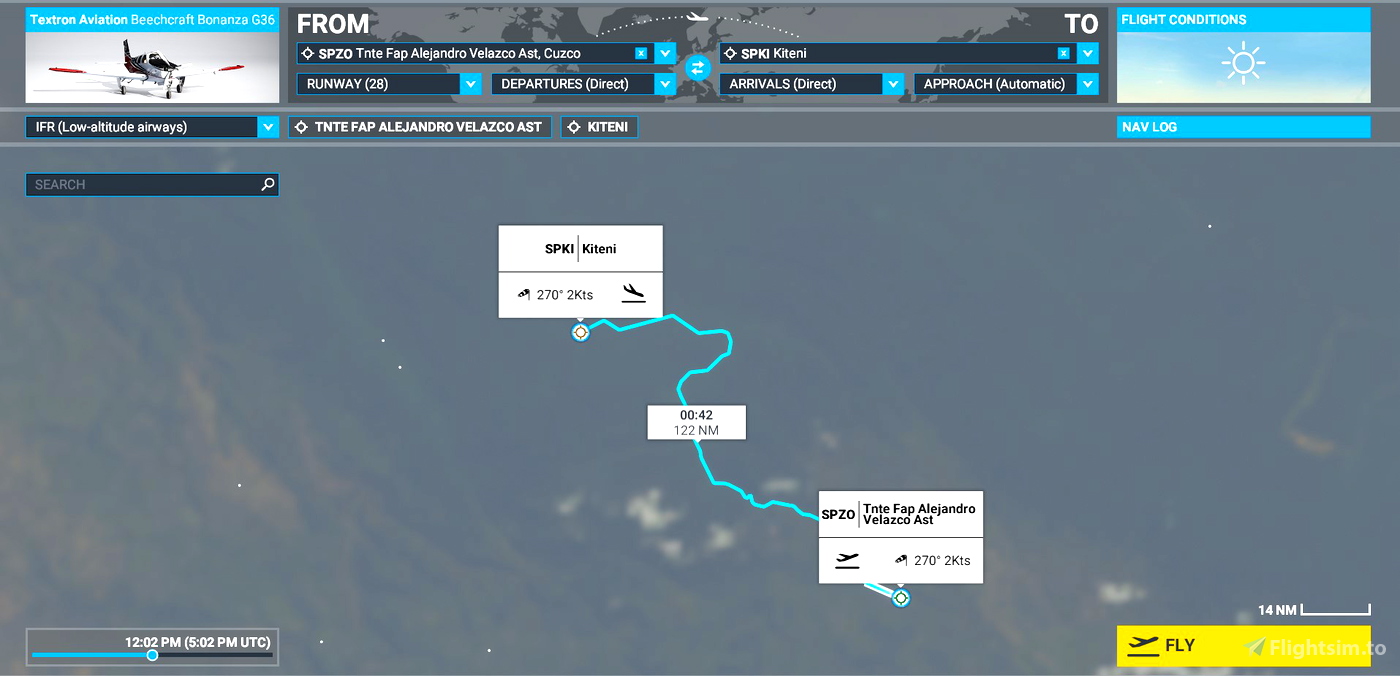Open the RUNWAY (28) dropdown
This screenshot has height=676, width=1400.
pos(389,84)
